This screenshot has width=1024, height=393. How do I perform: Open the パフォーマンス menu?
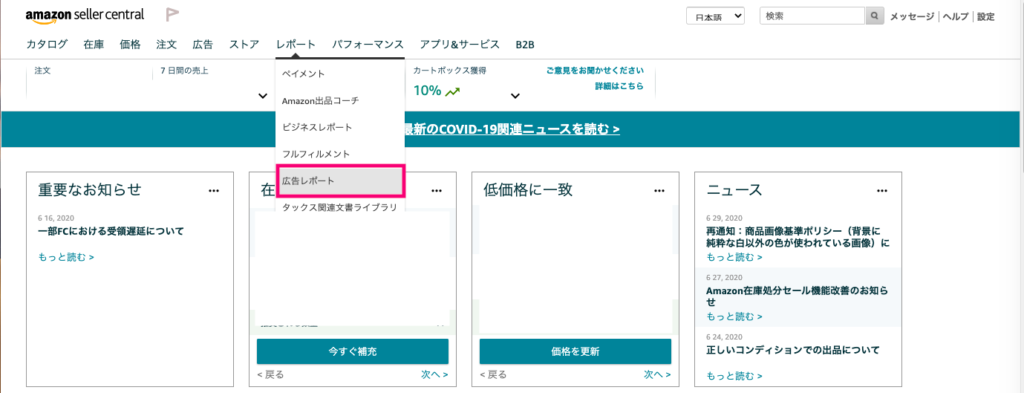tap(368, 44)
